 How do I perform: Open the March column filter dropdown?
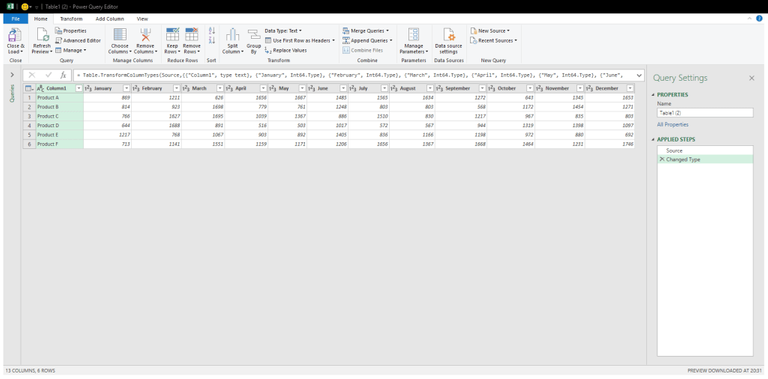tap(220, 88)
